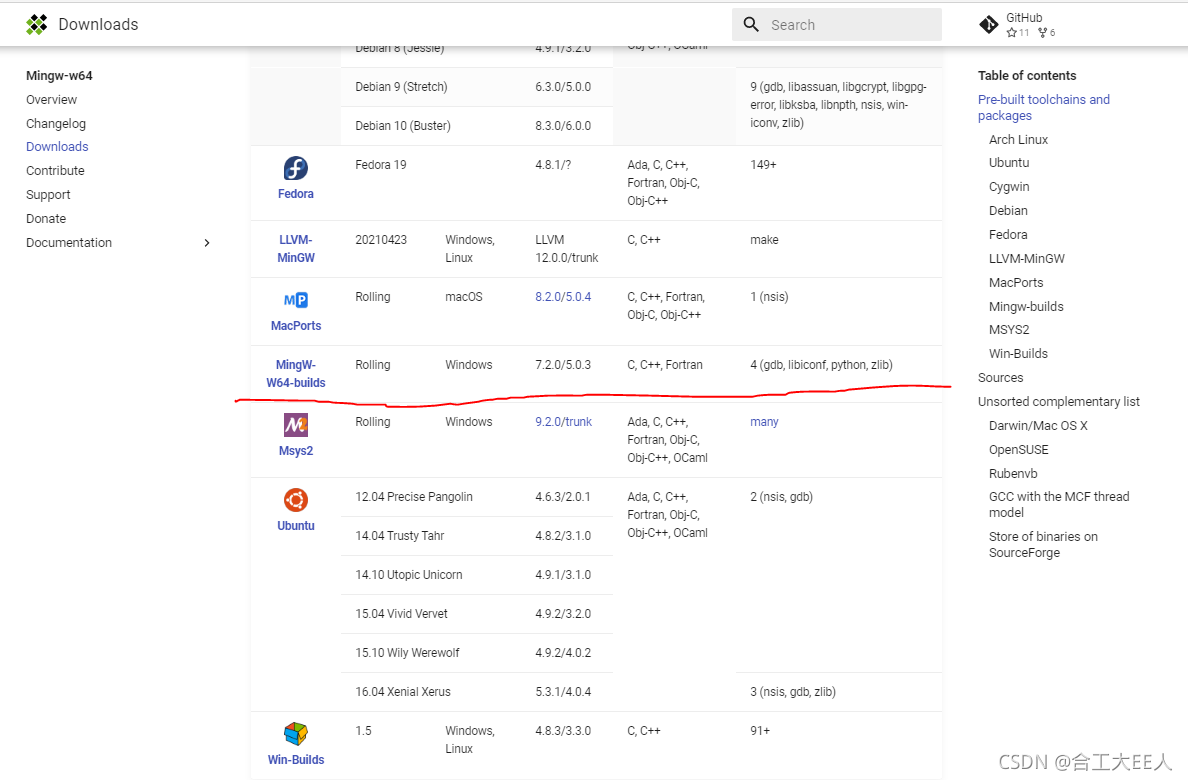Screen dimensions: 1188x780
Task: Click the 'Debian 9 (Stretch)' cell
Action: click(402, 86)
